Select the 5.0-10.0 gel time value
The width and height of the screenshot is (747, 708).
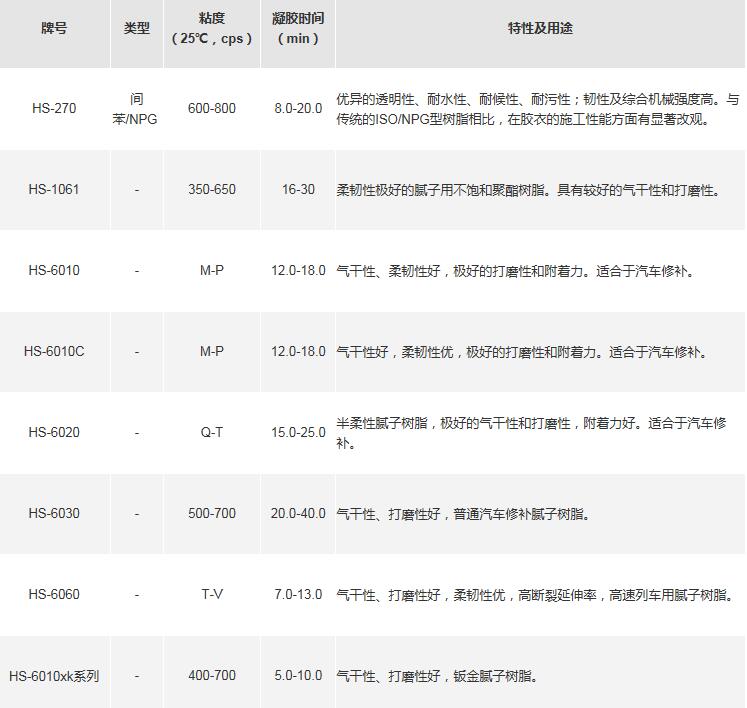298,676
